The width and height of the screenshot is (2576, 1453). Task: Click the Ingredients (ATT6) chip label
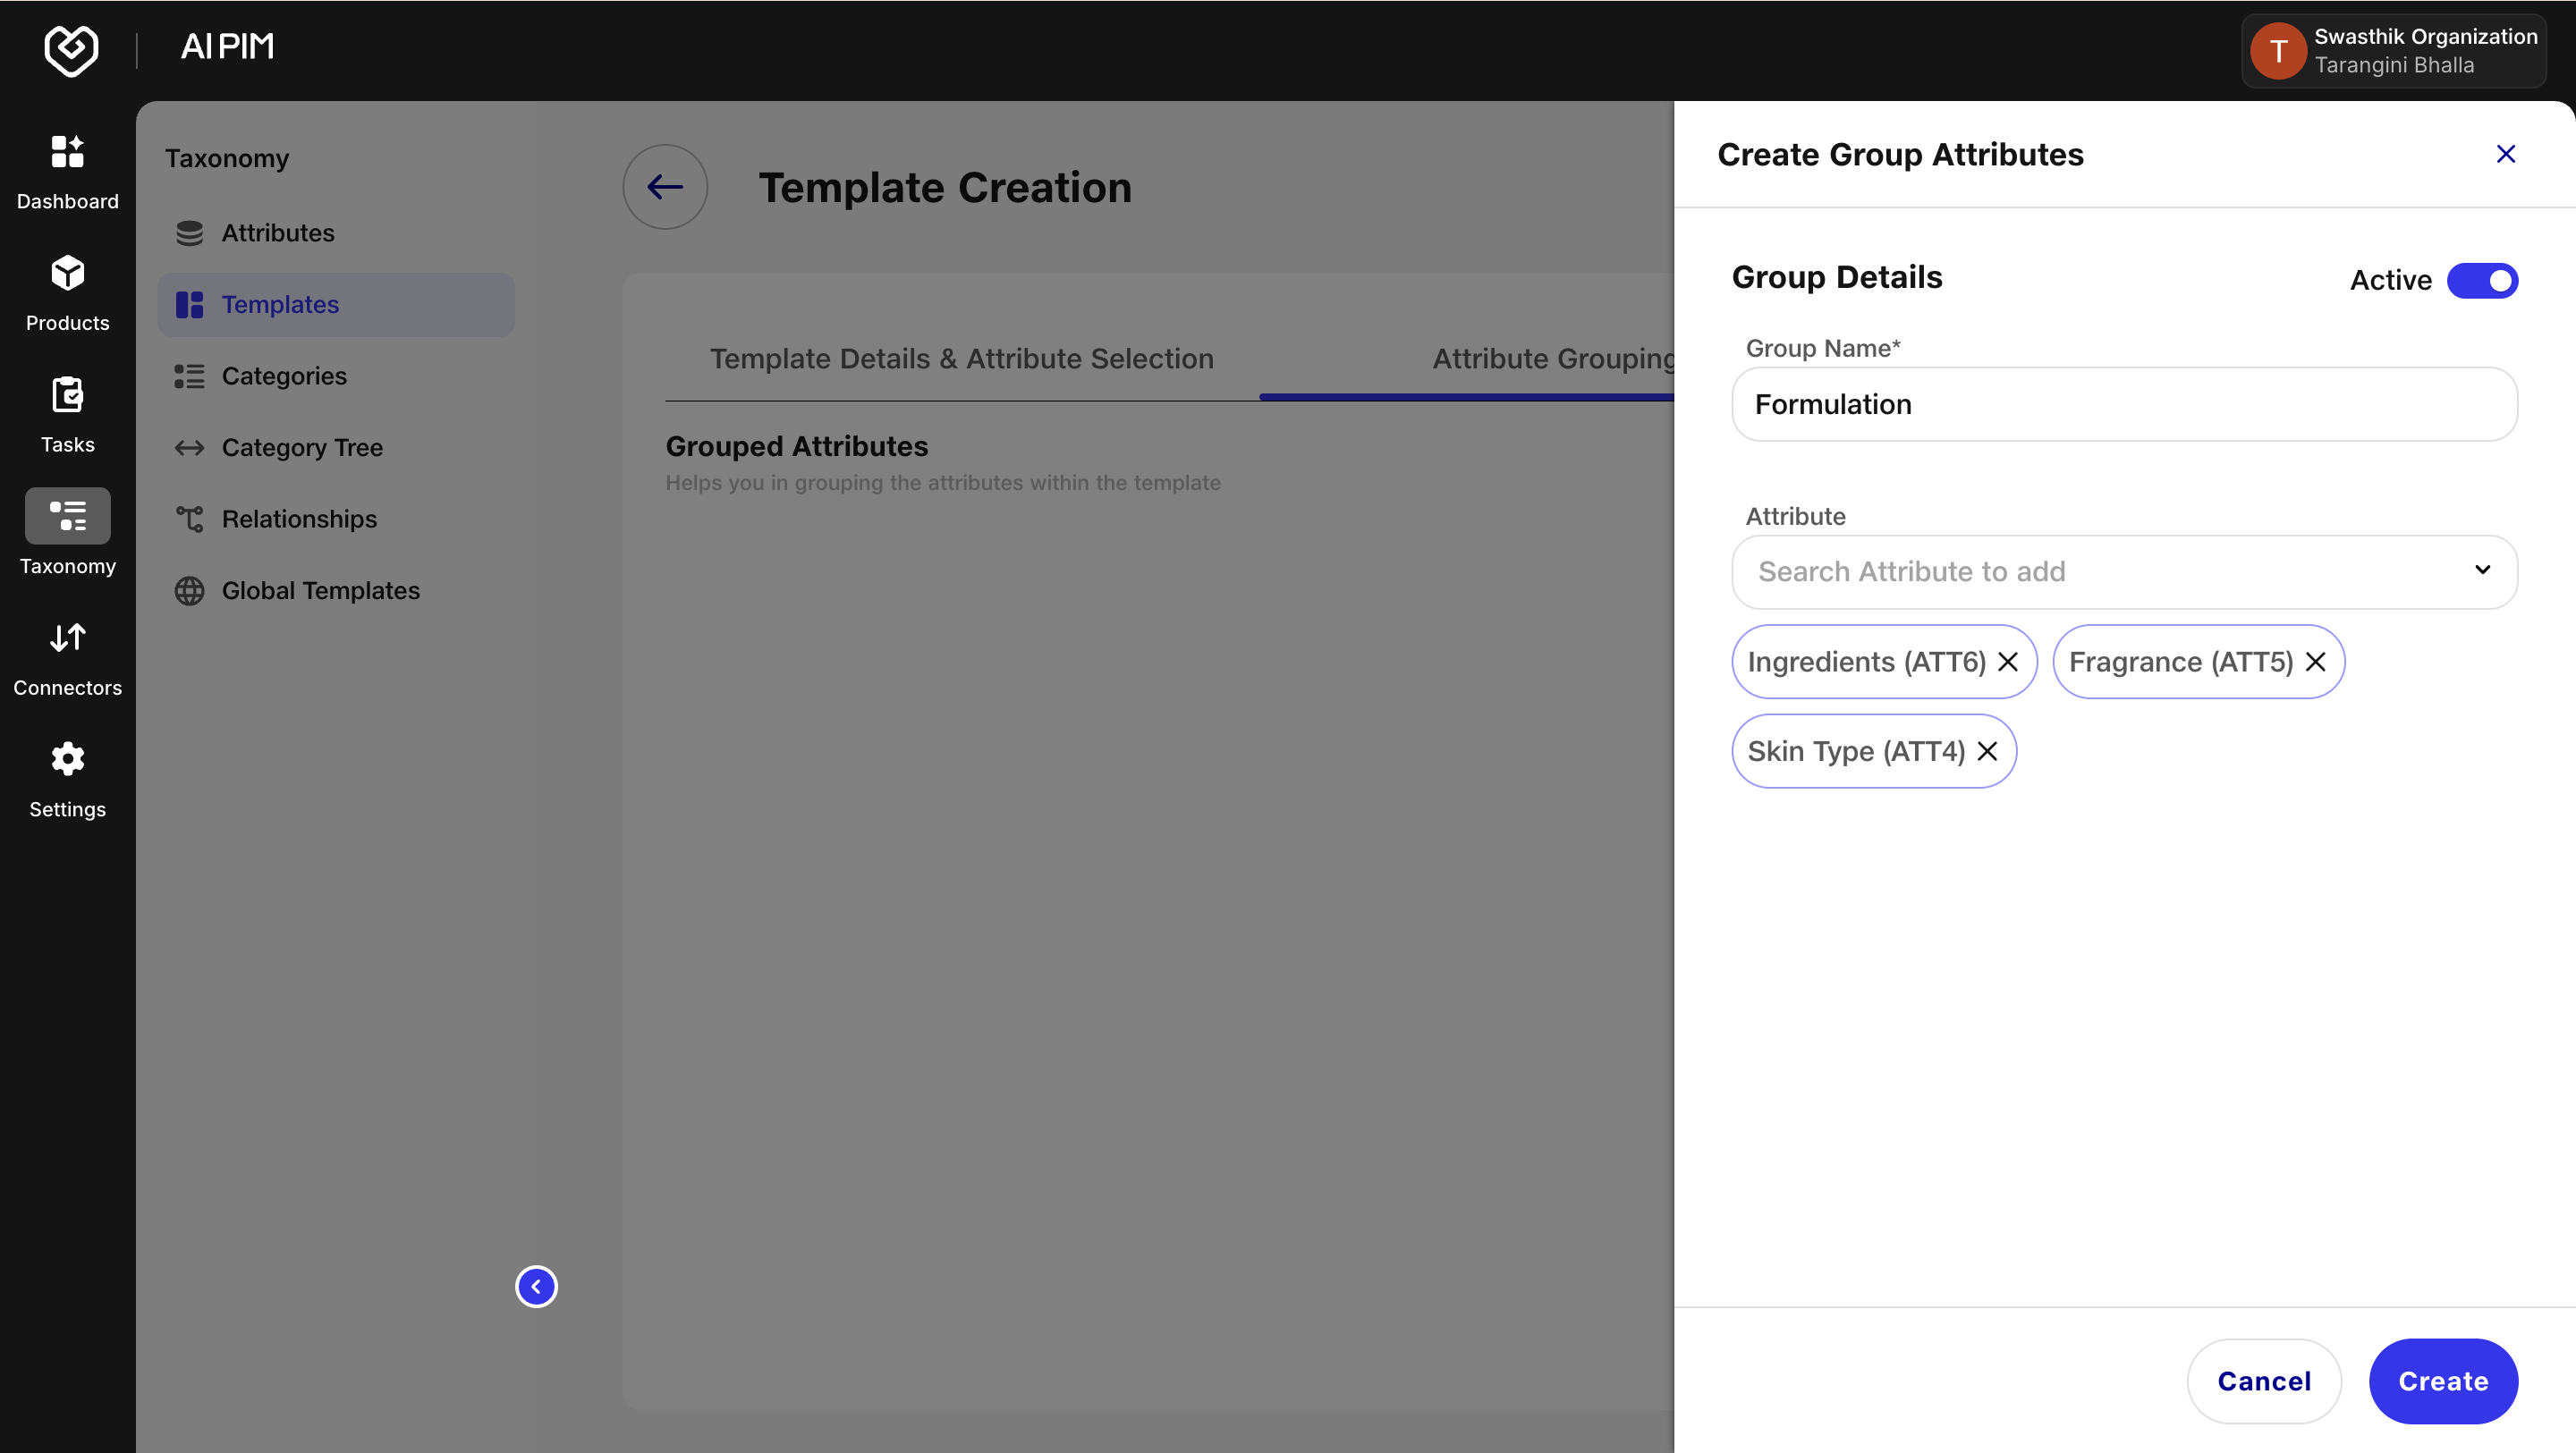coord(1866,662)
